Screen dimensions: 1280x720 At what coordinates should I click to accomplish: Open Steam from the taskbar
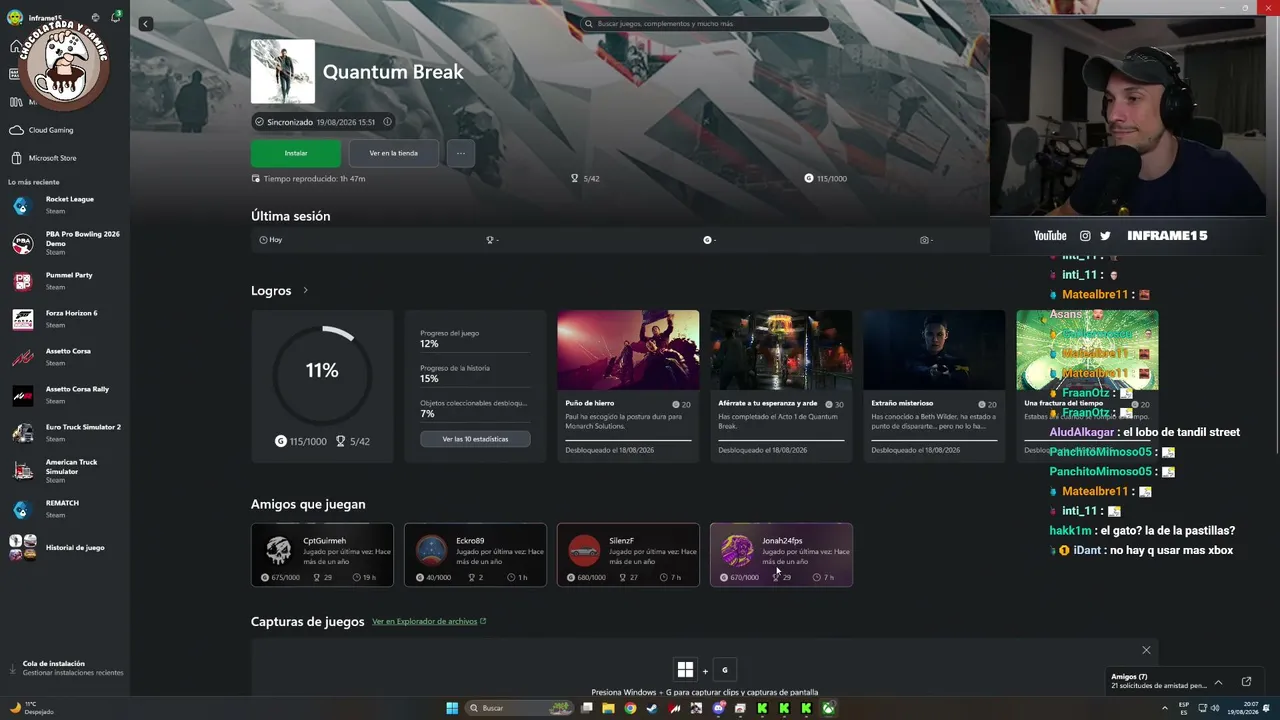(652, 708)
